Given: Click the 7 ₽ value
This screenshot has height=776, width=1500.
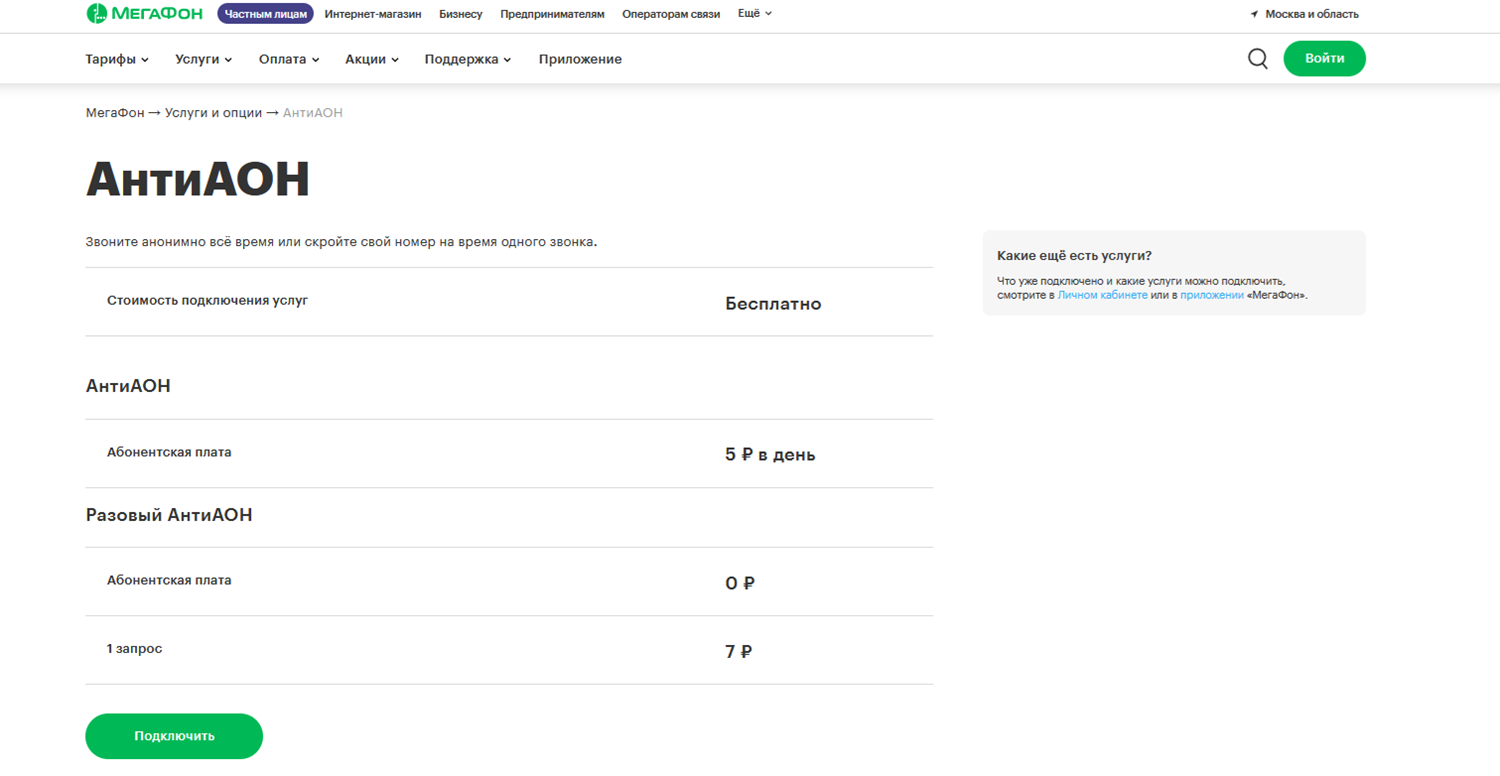Looking at the screenshot, I should (738, 652).
